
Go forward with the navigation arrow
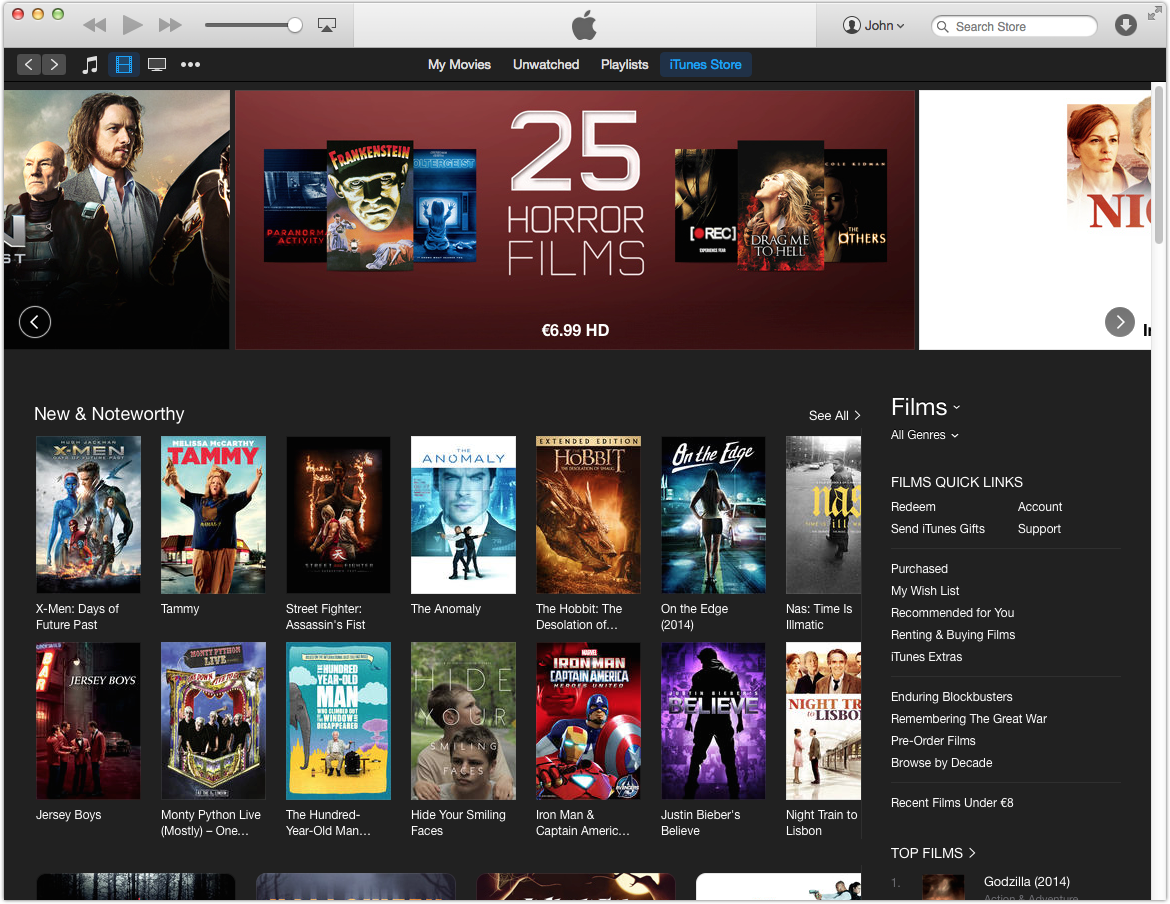(54, 64)
